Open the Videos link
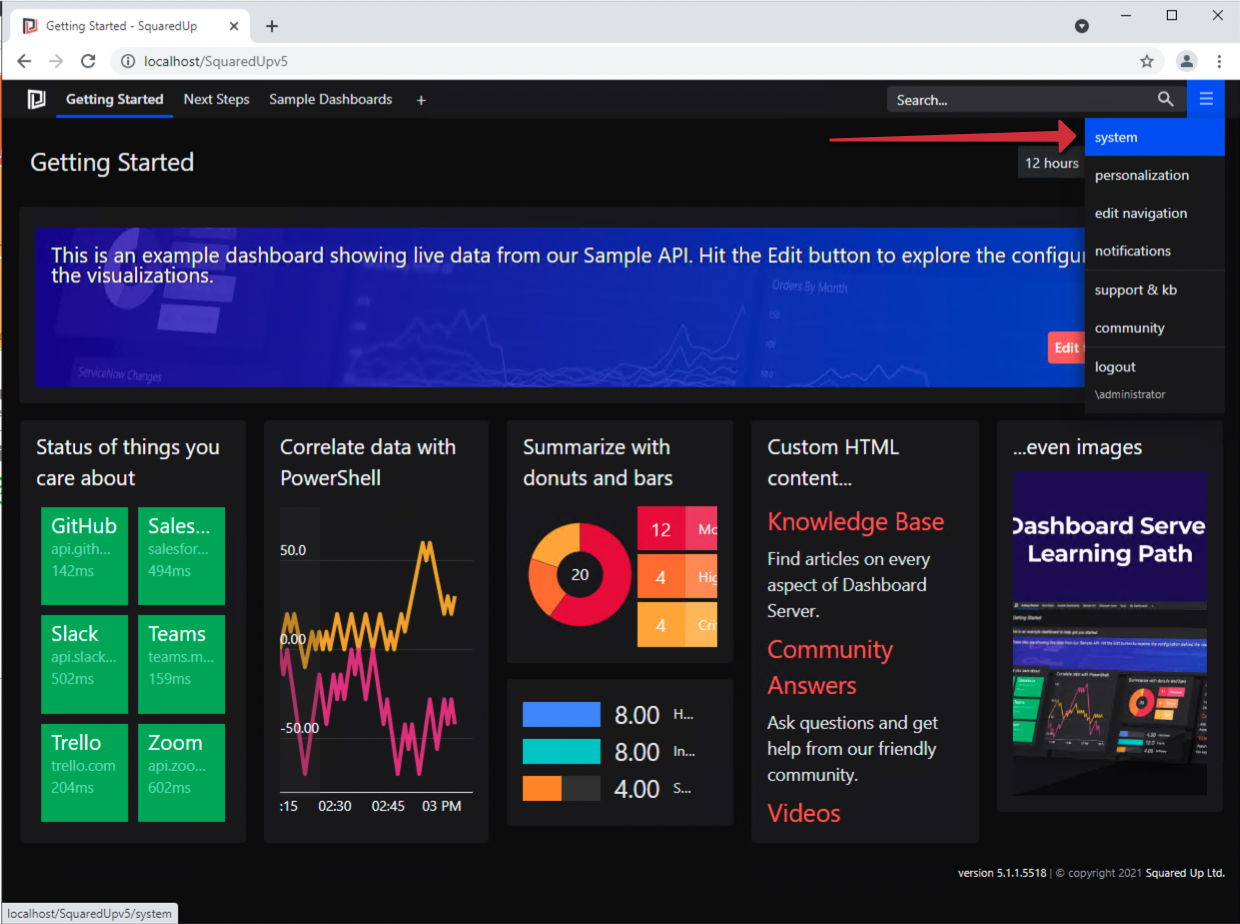The image size is (1240, 924). (x=804, y=813)
